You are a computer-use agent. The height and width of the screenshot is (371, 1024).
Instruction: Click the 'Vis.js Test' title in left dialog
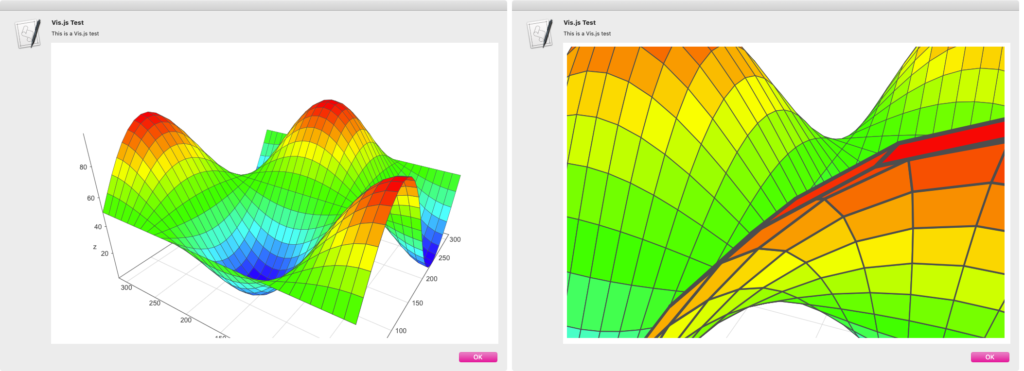tap(68, 23)
